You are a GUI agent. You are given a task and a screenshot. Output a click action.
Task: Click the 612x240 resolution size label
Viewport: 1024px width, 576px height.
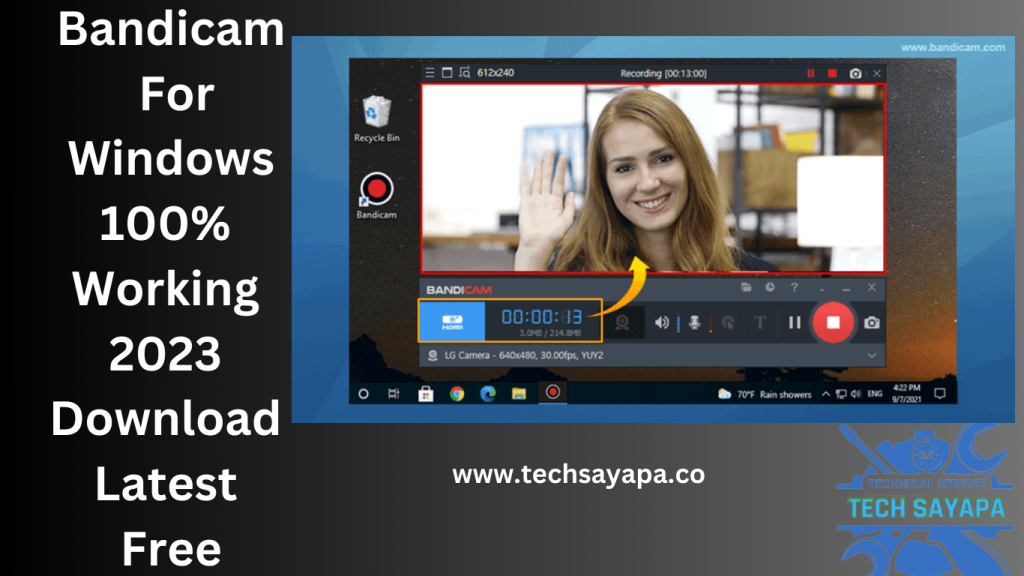(496, 73)
